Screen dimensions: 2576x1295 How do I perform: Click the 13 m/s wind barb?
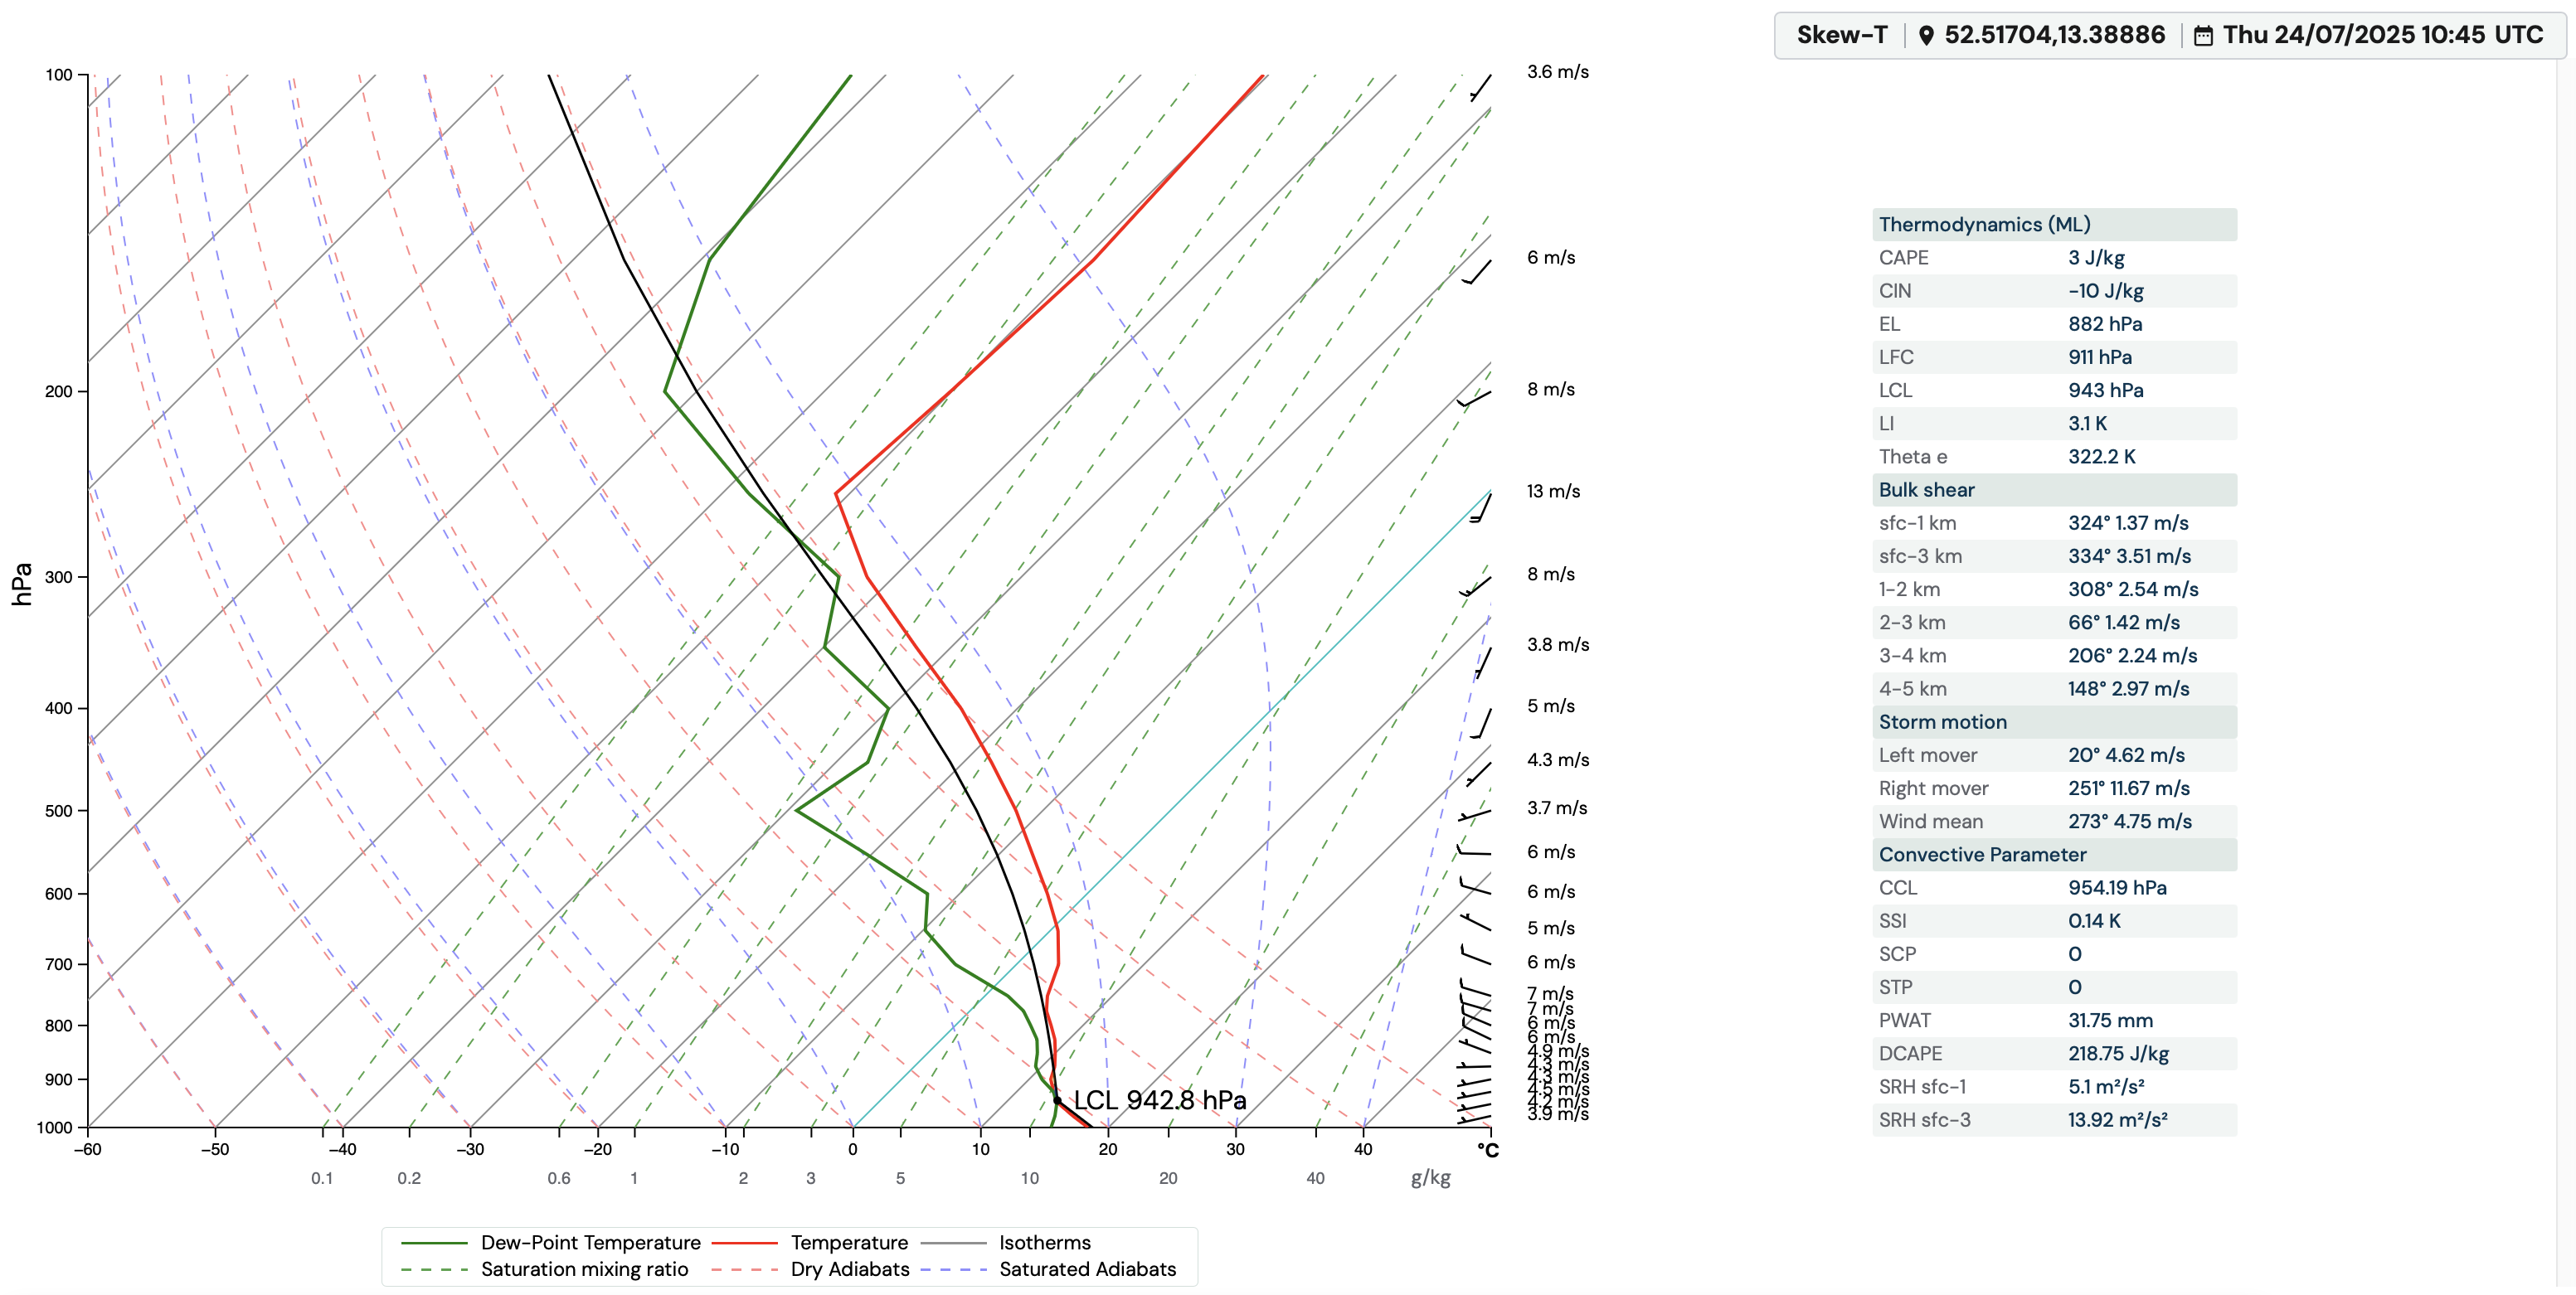click(1481, 507)
